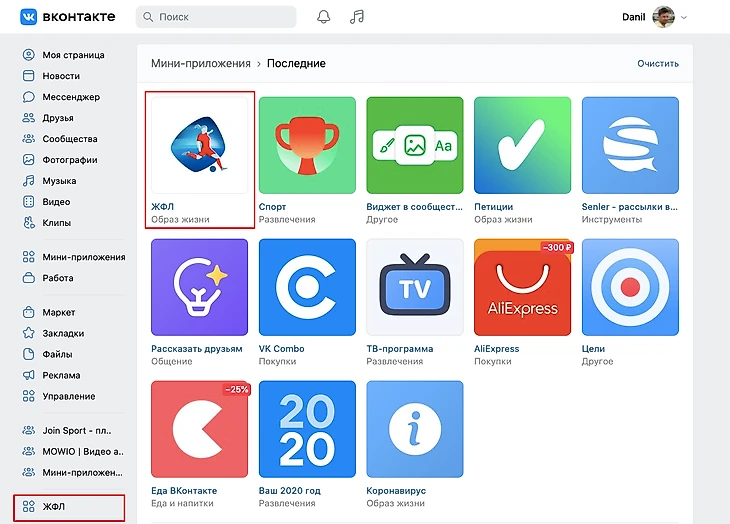Click the VK Combo title text
This screenshot has height=524, width=730.
[282, 349]
